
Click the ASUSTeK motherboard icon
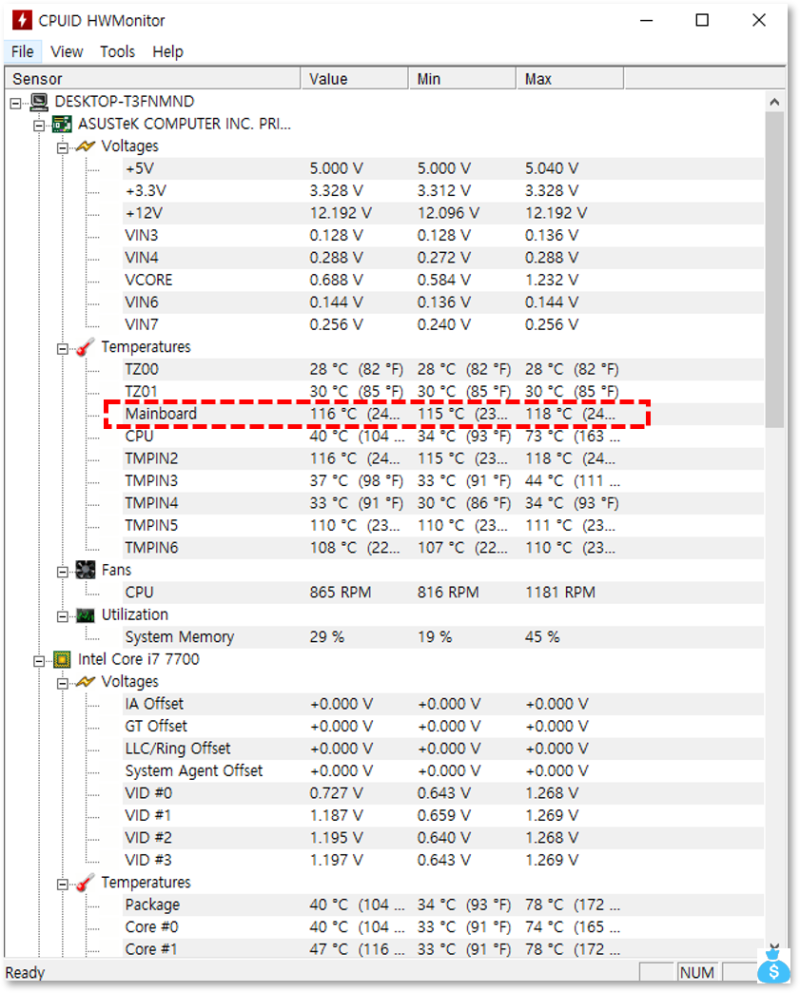pos(62,124)
